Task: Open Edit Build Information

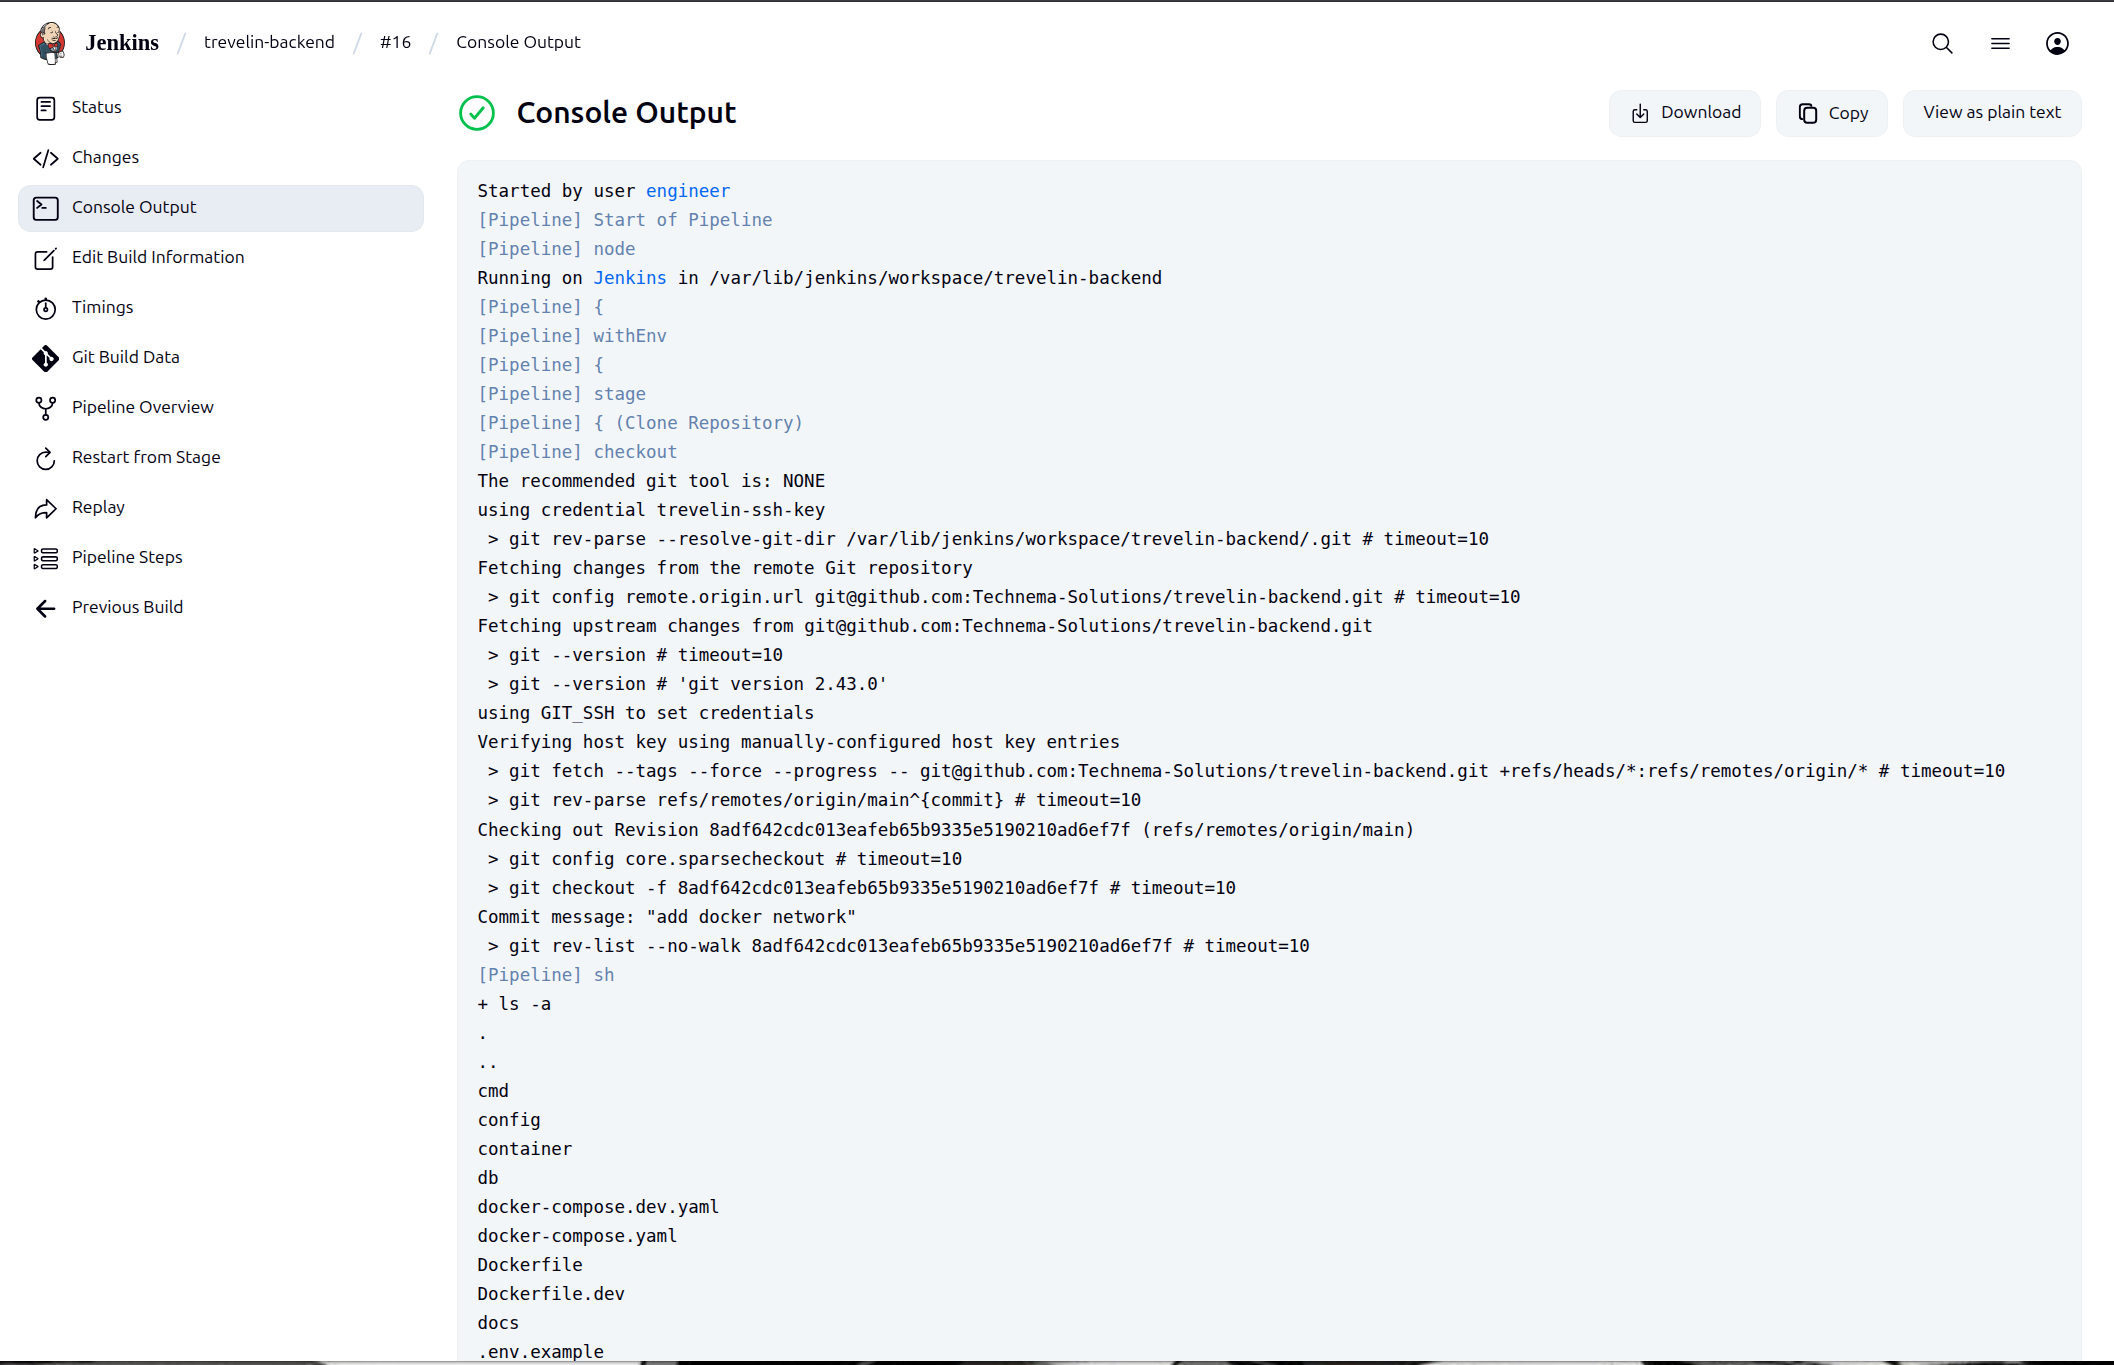Action: [158, 257]
